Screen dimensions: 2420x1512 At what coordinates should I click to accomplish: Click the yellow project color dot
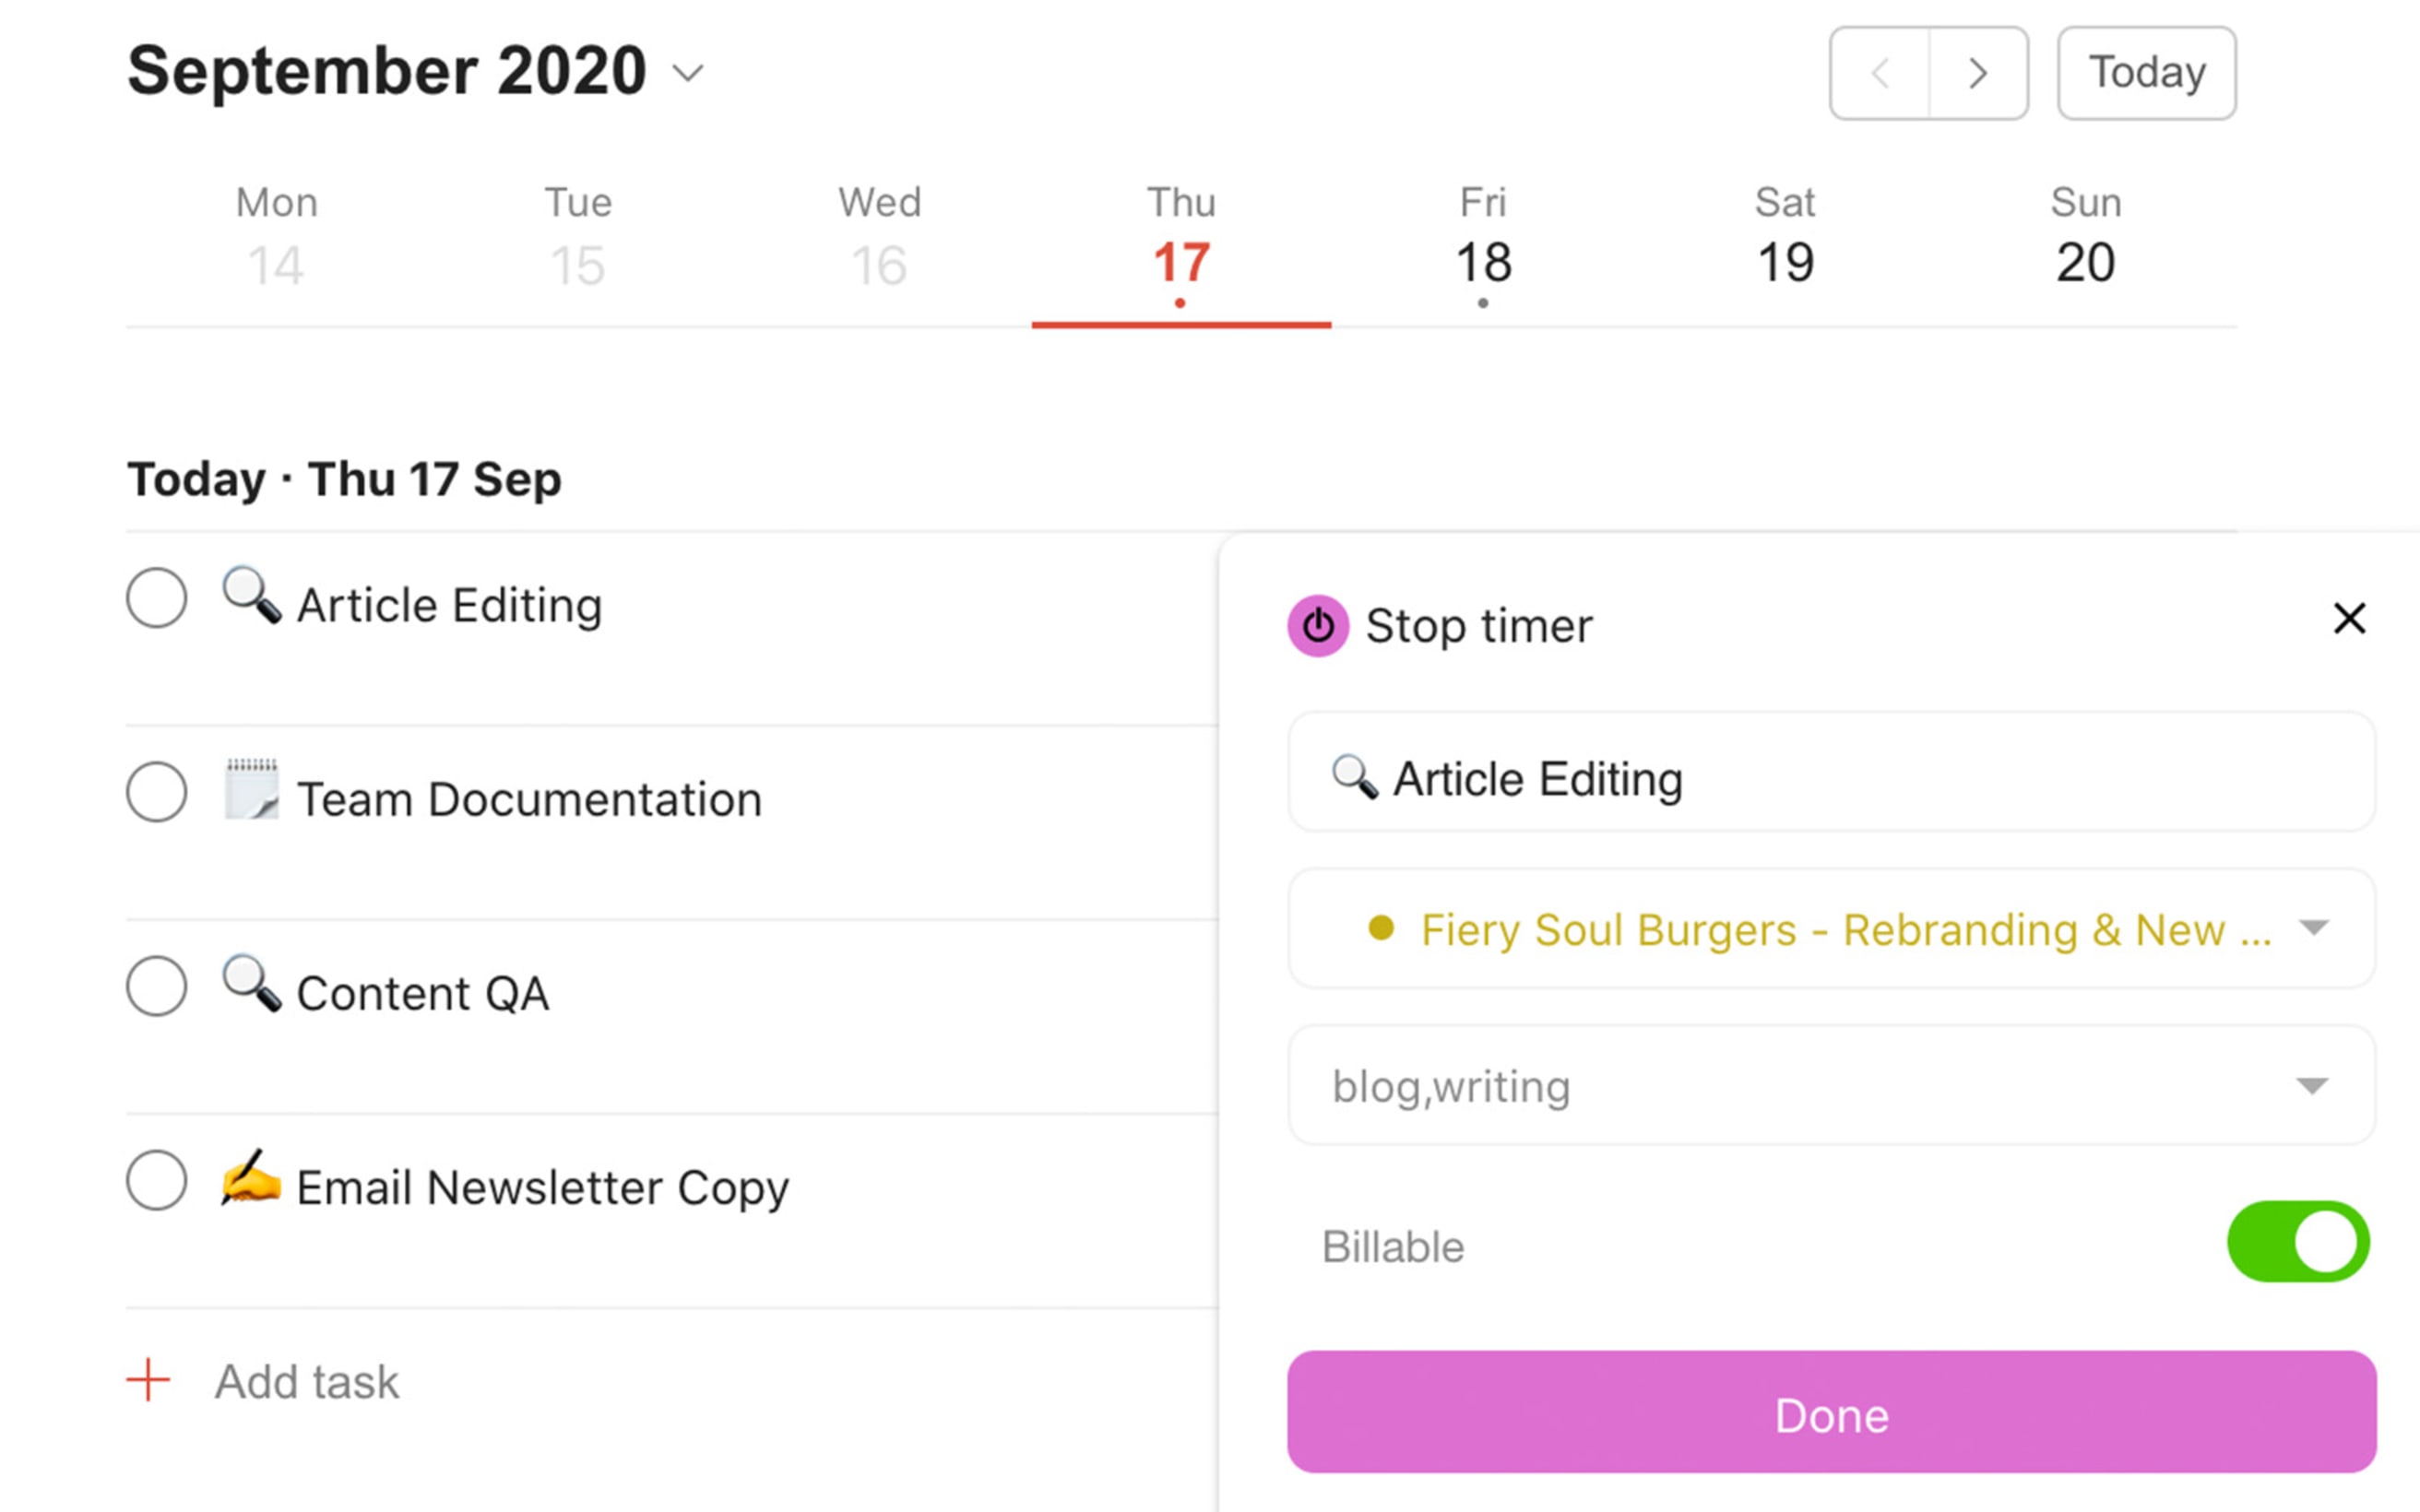point(1385,930)
